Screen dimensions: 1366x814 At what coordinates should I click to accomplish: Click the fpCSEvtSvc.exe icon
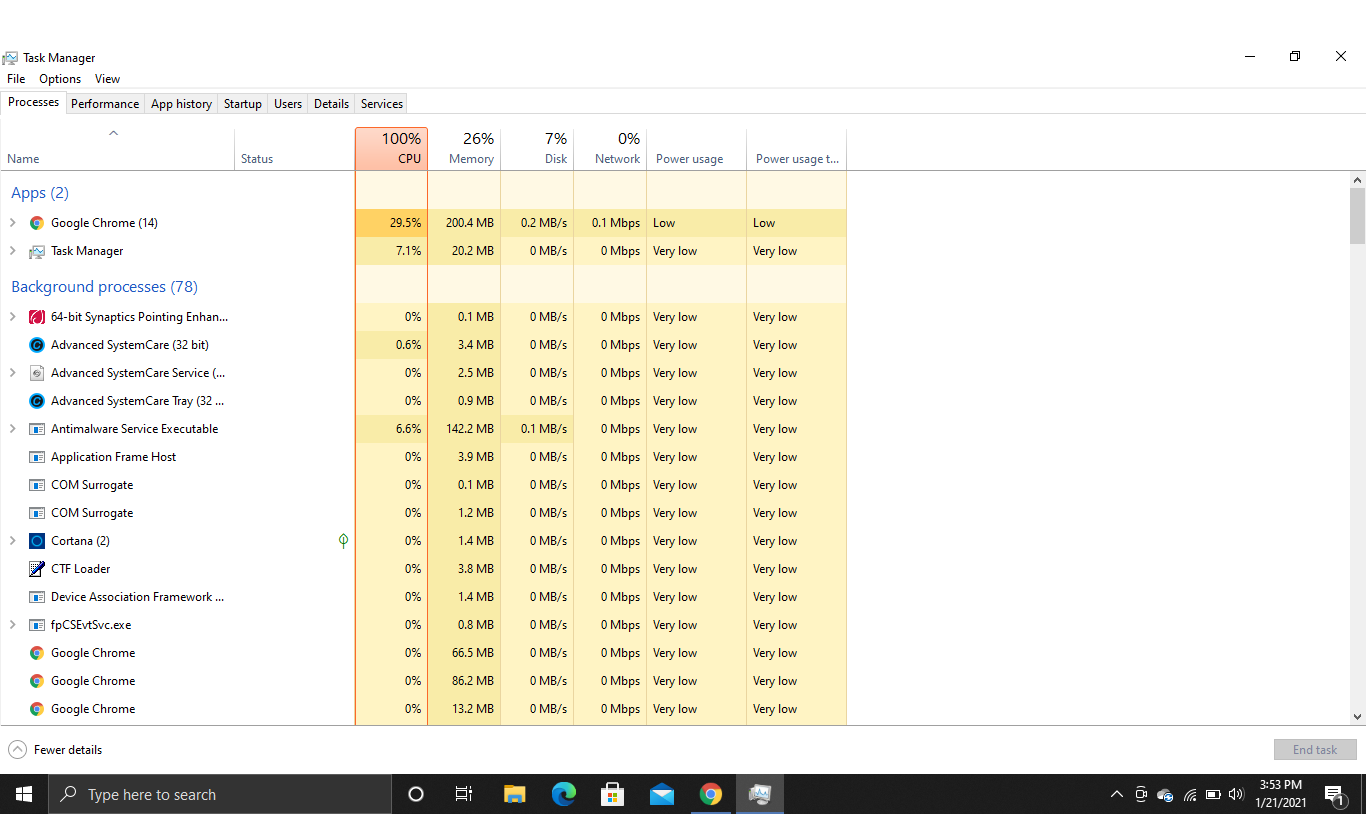(37, 625)
